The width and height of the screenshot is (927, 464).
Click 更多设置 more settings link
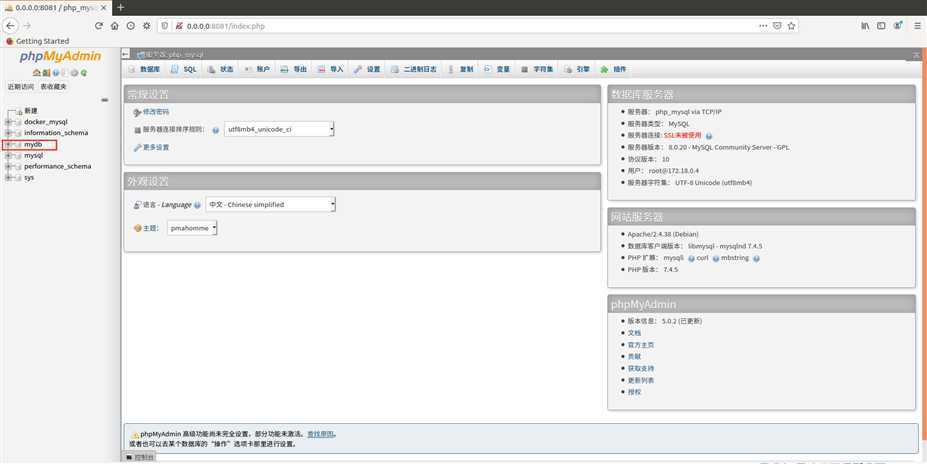click(x=155, y=147)
